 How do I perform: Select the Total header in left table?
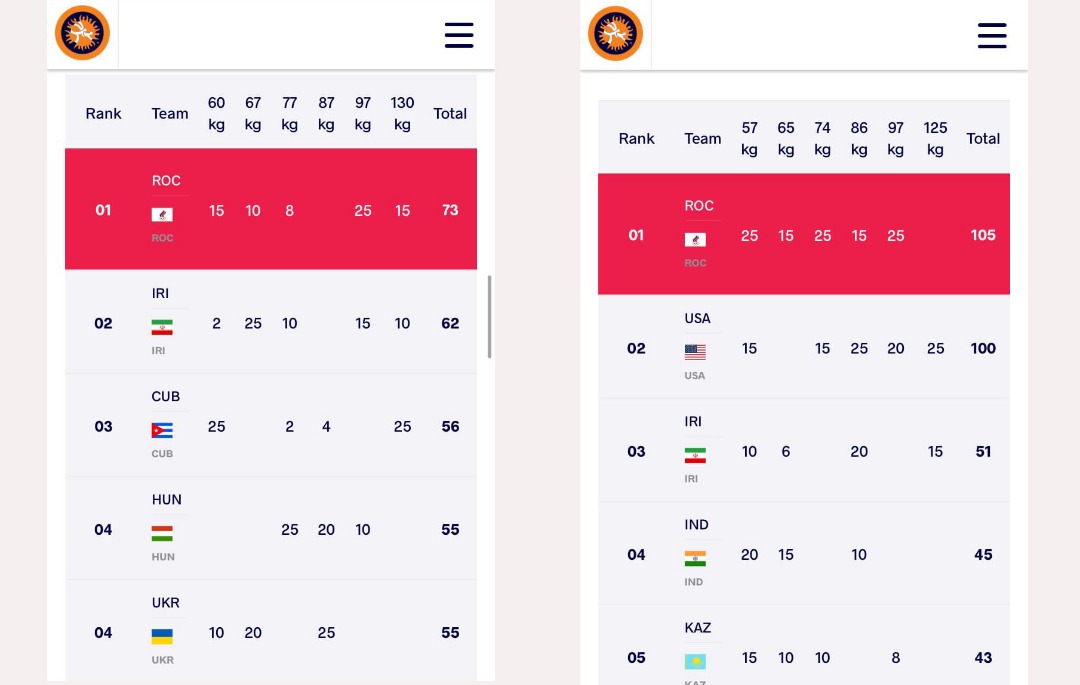pyautogui.click(x=450, y=114)
